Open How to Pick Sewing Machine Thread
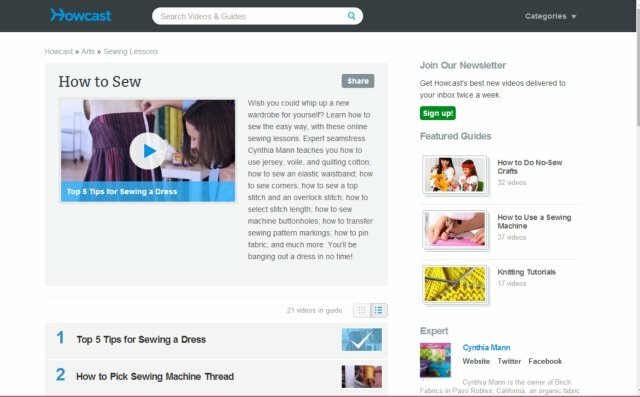Image resolution: width=640 pixels, height=397 pixels. [155, 376]
